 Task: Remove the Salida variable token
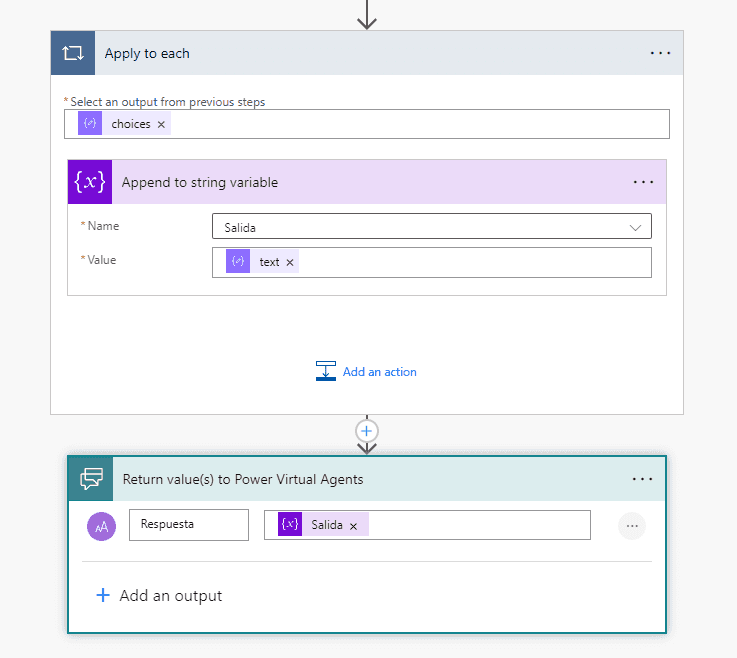(353, 526)
